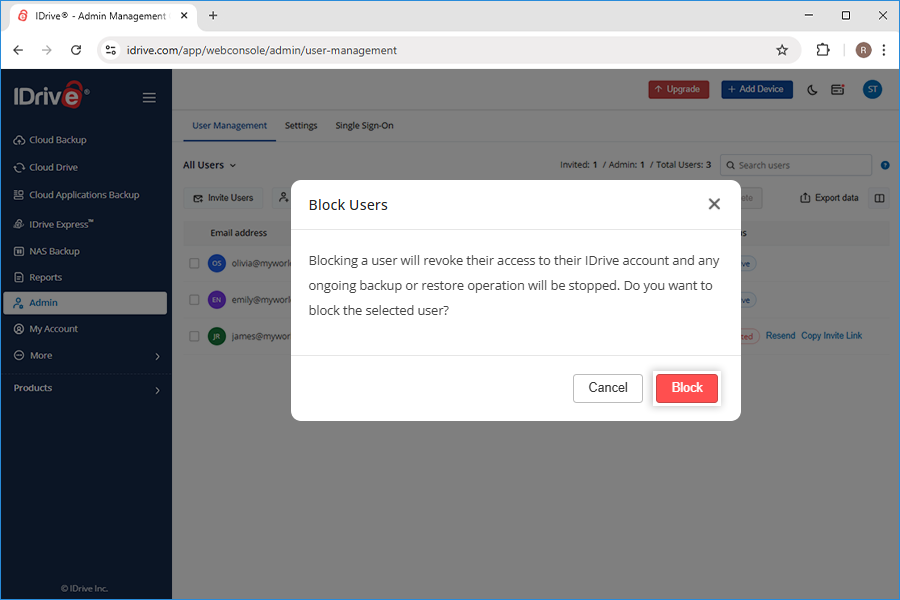Viewport: 900px width, 600px height.
Task: Switch to the Settings tab
Action: (301, 126)
